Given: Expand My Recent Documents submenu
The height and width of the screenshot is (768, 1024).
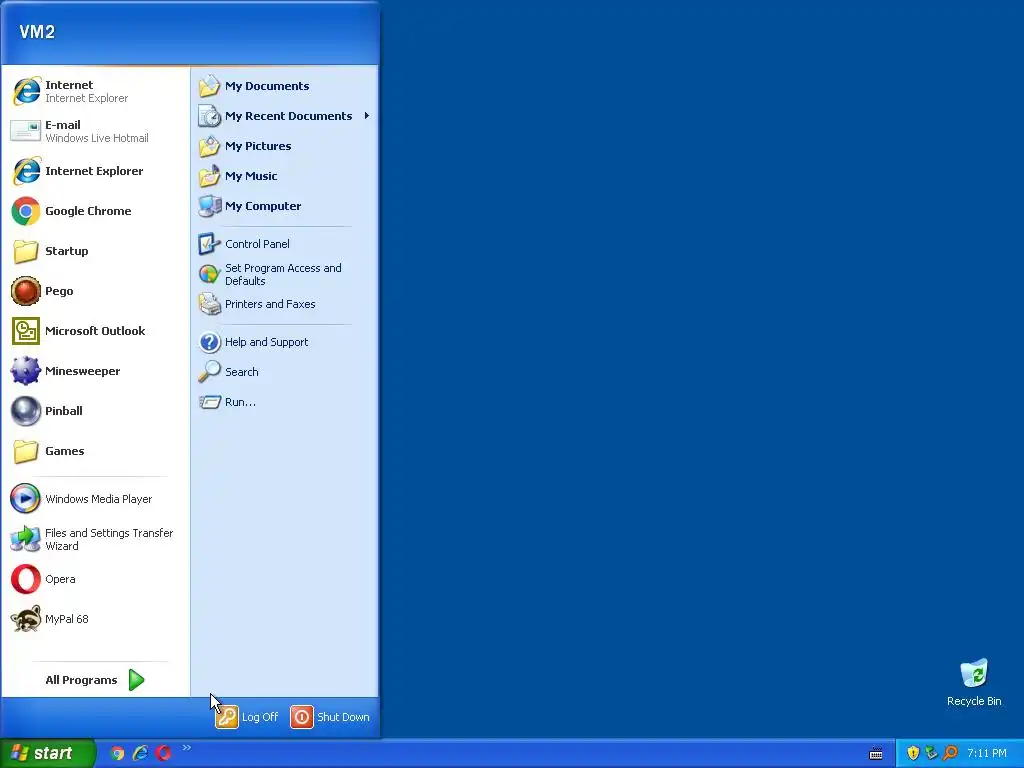Looking at the screenshot, I should click(x=285, y=116).
